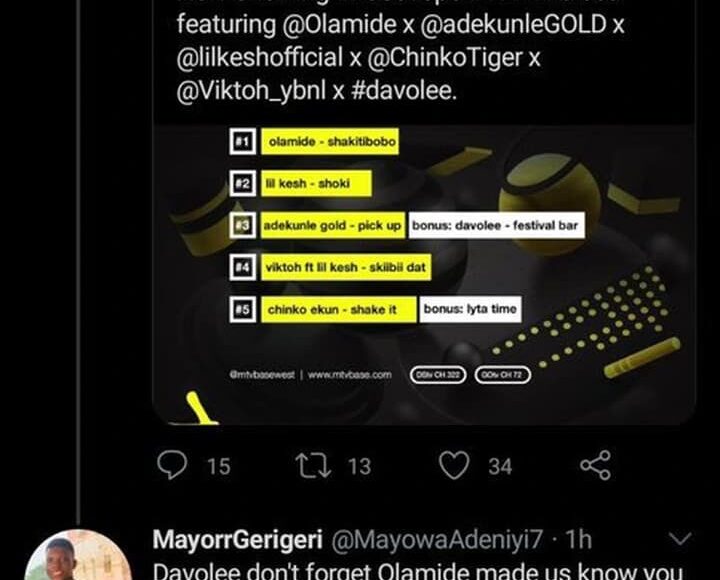This screenshot has height=580, width=720.
Task: Open the share icon on tweet
Action: pyautogui.click(x=596, y=465)
